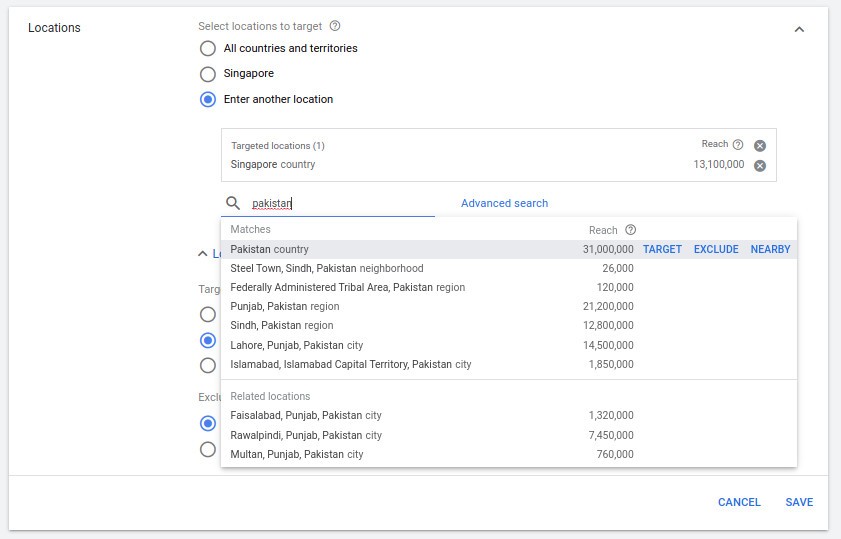
Task: Choose first Target radio option
Action: [208, 314]
